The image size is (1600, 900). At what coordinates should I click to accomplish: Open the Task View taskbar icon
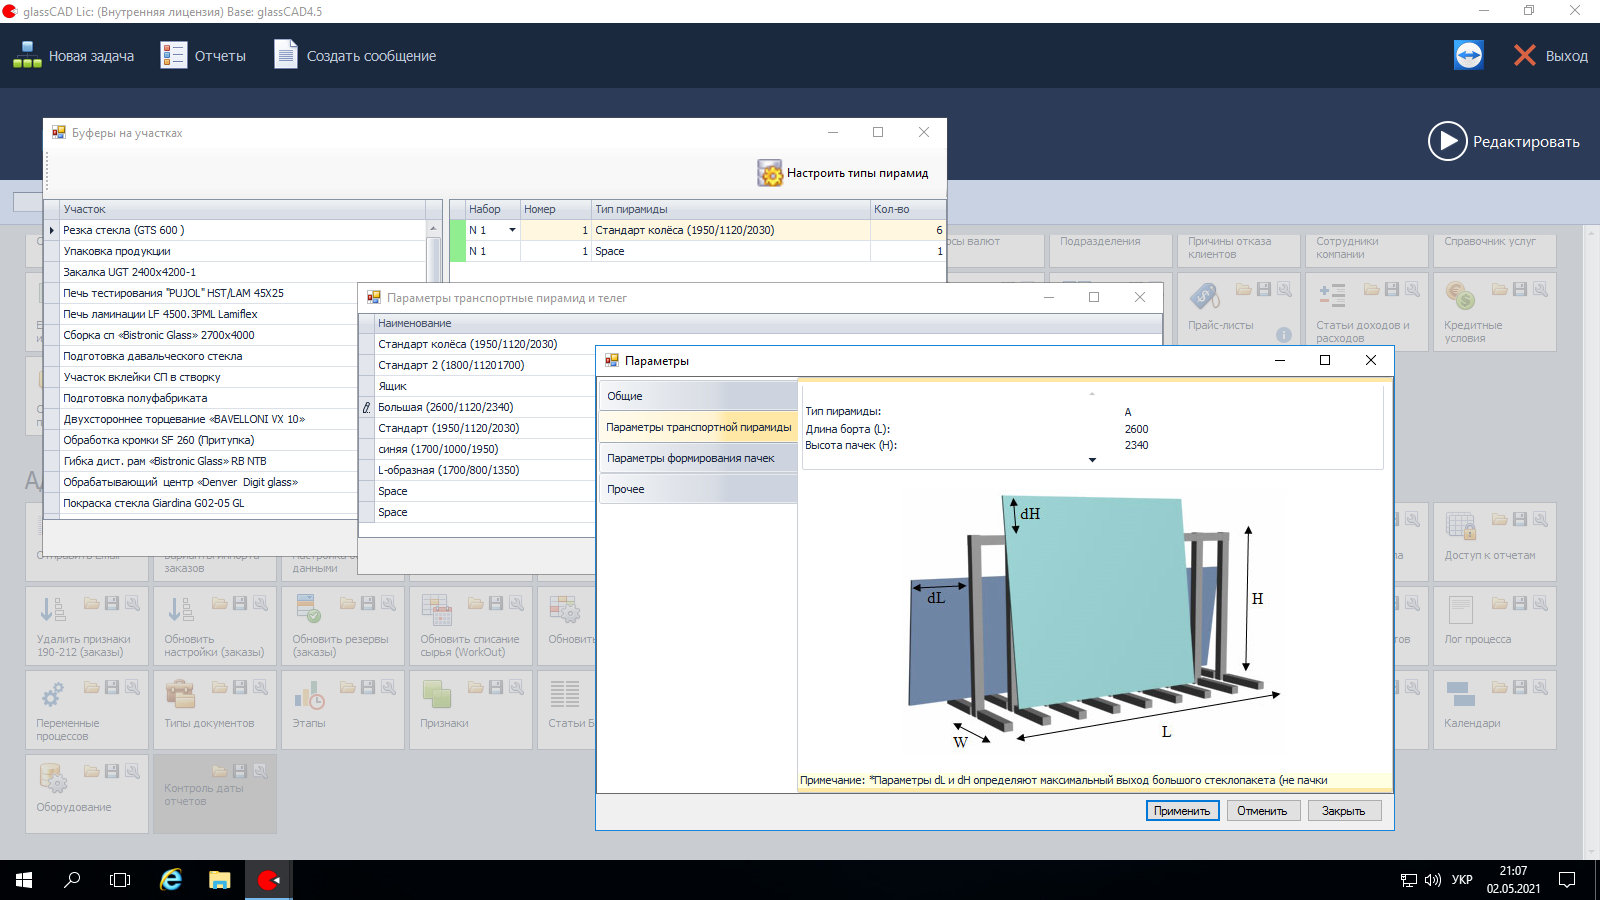point(120,880)
